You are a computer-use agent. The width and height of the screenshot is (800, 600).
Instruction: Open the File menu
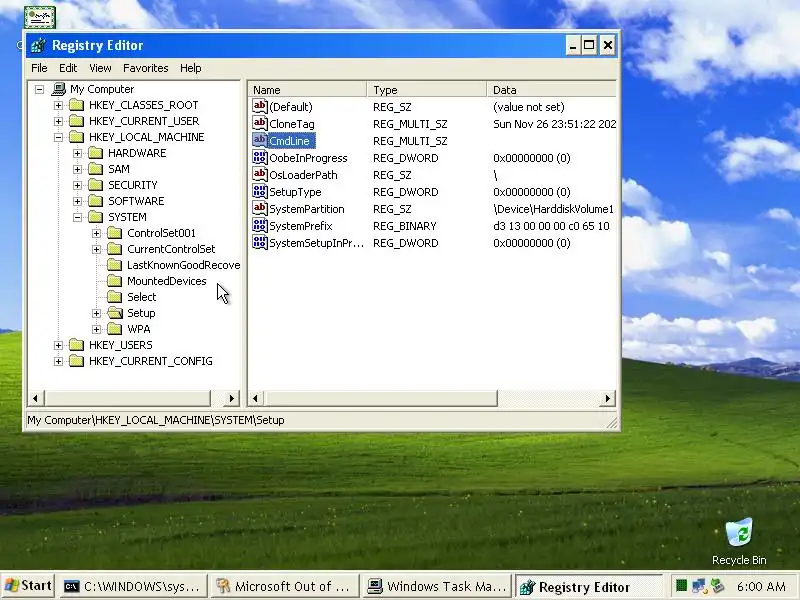39,68
